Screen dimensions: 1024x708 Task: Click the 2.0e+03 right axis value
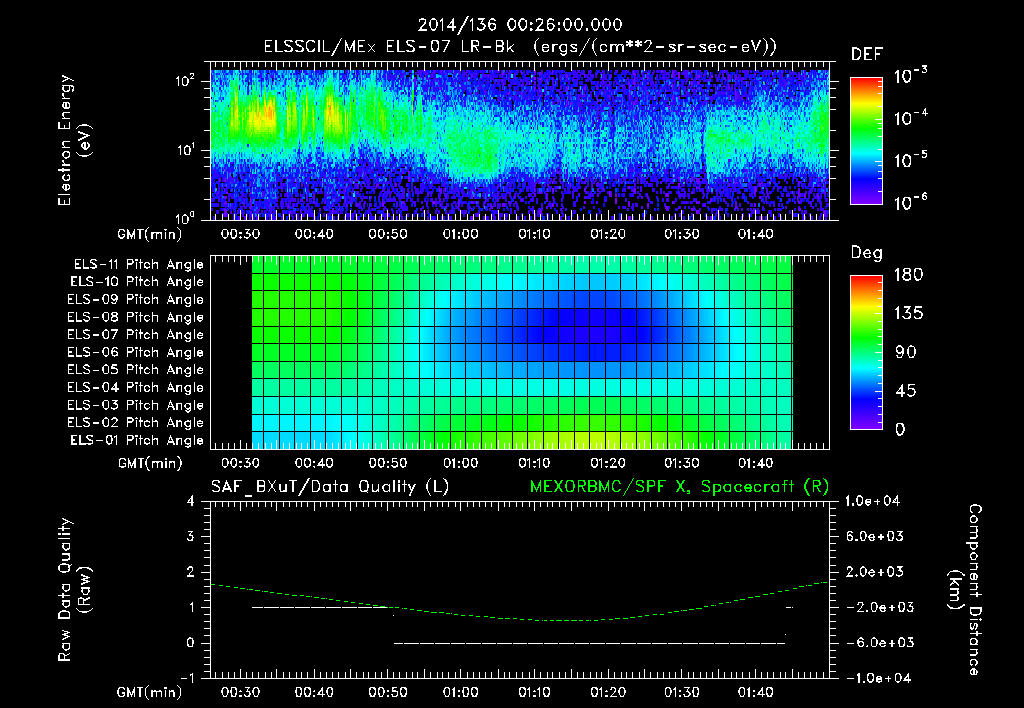(x=875, y=572)
